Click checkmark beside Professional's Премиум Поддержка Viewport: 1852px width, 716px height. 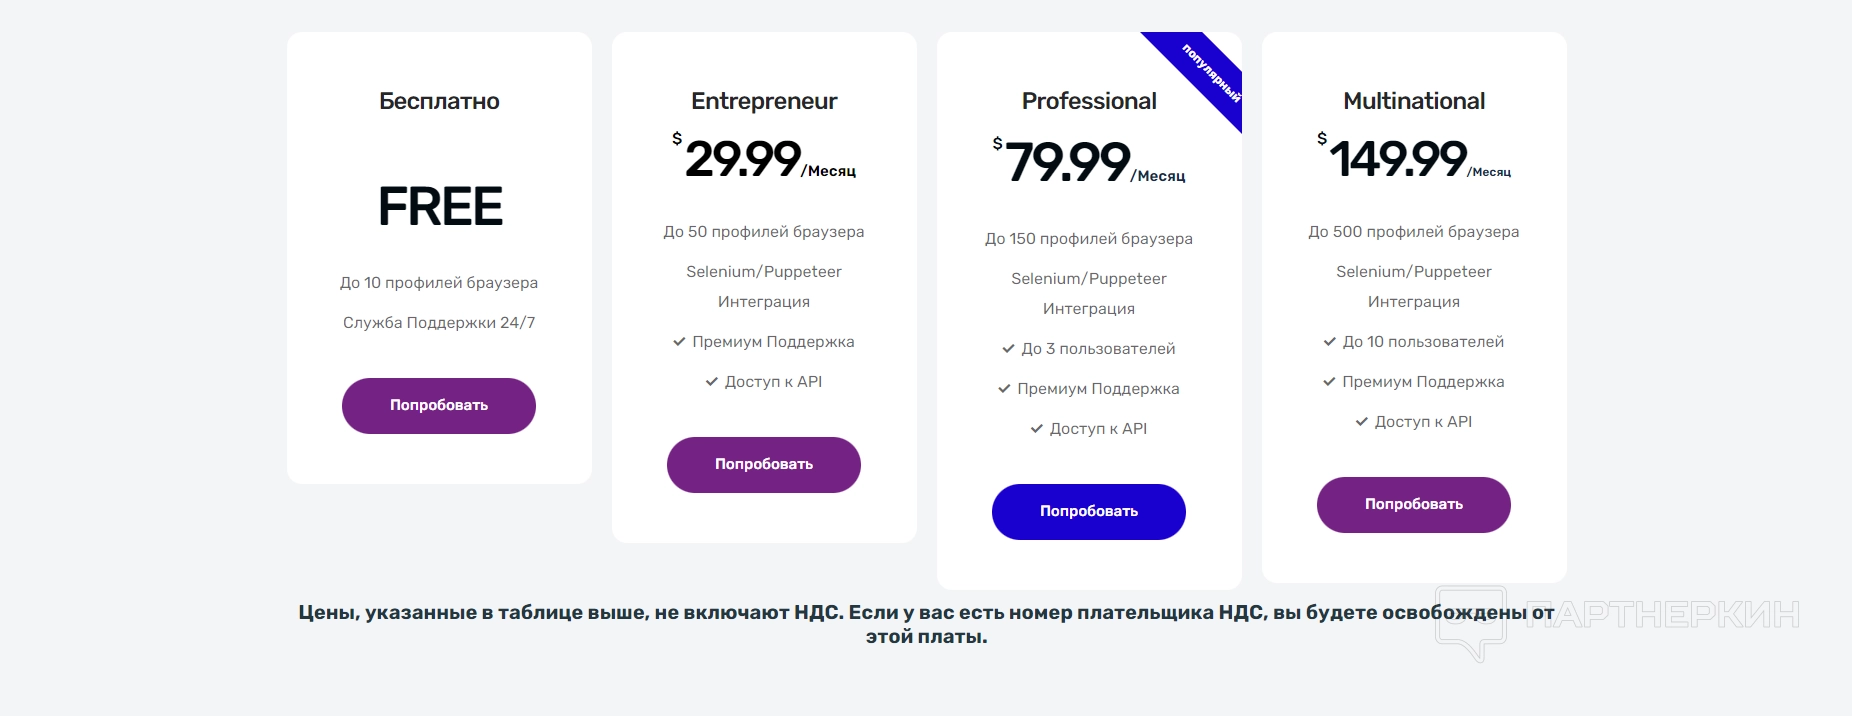pos(1004,389)
